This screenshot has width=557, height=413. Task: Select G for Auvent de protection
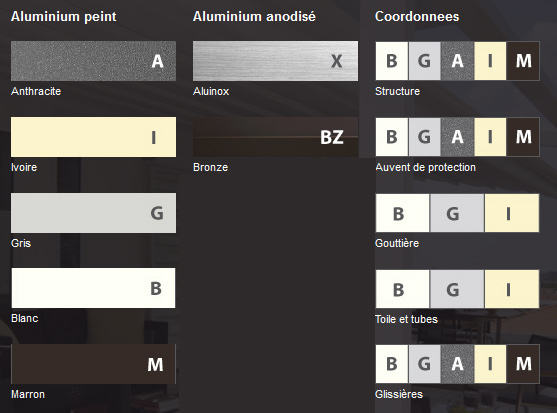pos(424,137)
